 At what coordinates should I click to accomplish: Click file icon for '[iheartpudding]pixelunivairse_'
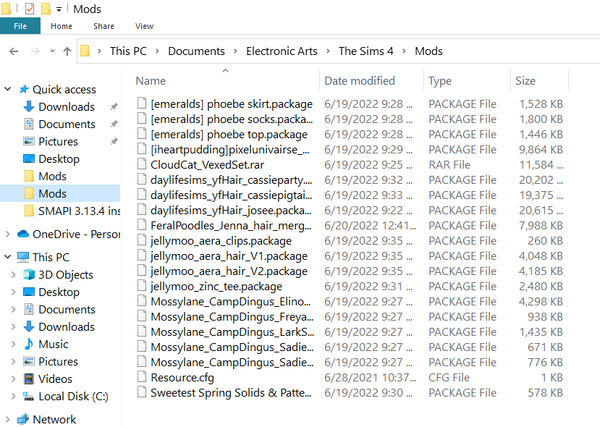click(142, 148)
